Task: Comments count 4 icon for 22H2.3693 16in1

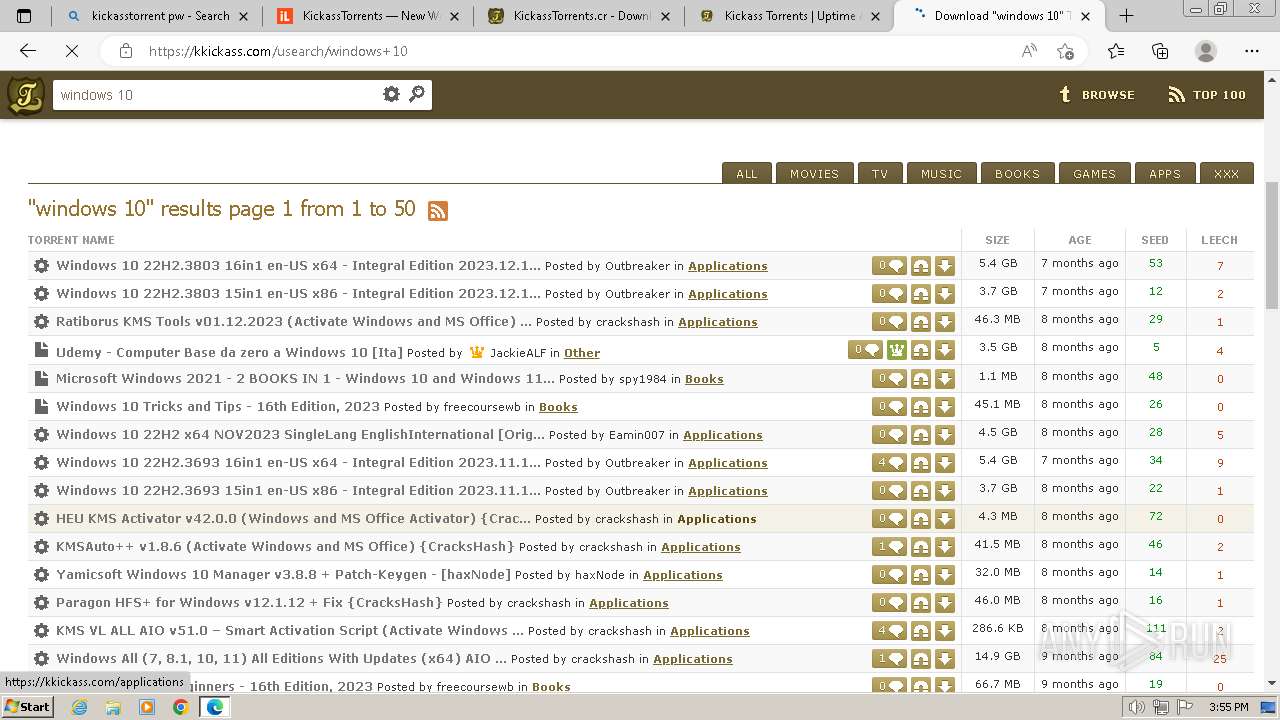Action: 890,462
